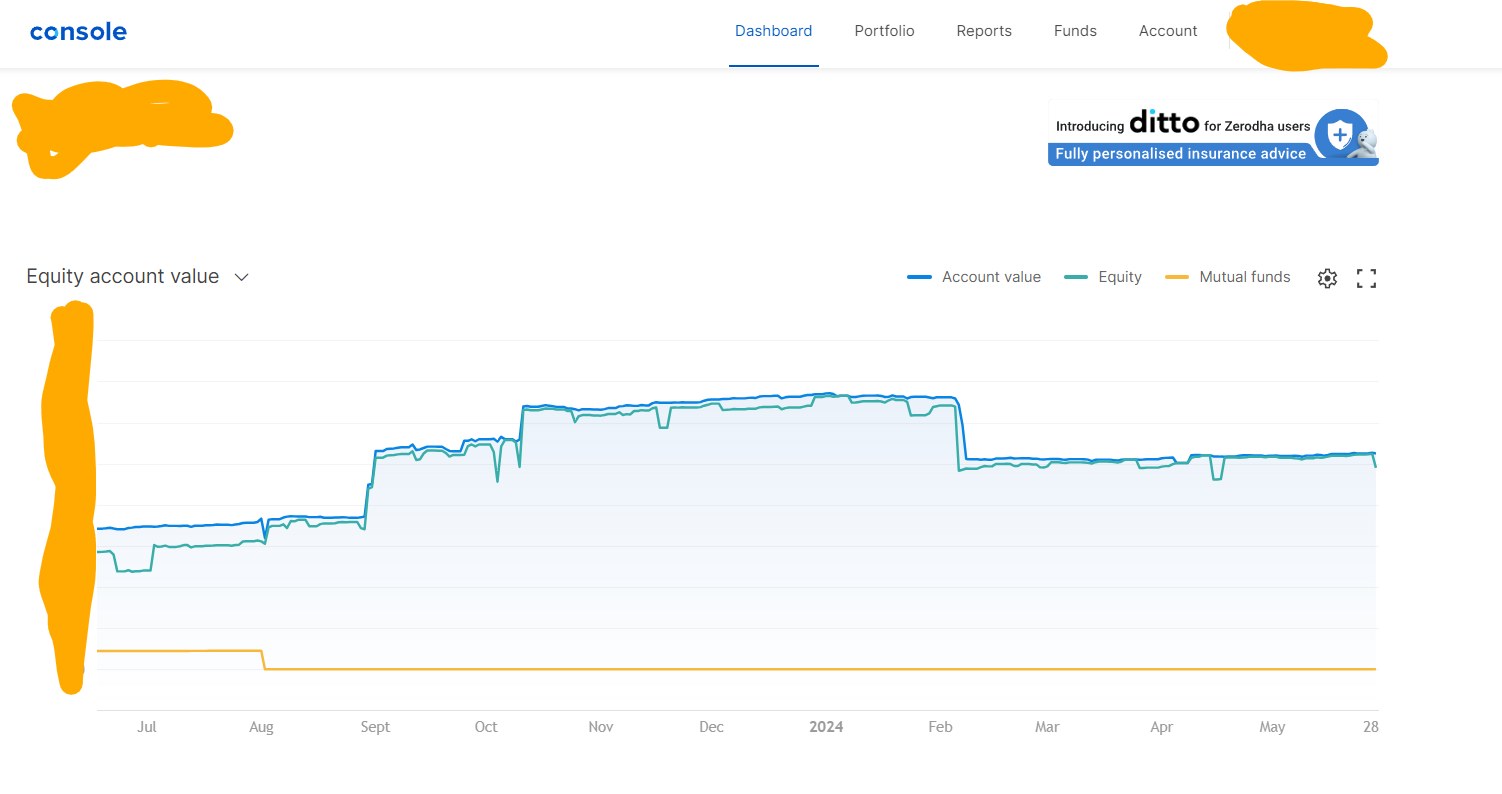Screen dimensions: 1502x794
Task: Switch to the Portfolio tab
Action: (x=884, y=31)
